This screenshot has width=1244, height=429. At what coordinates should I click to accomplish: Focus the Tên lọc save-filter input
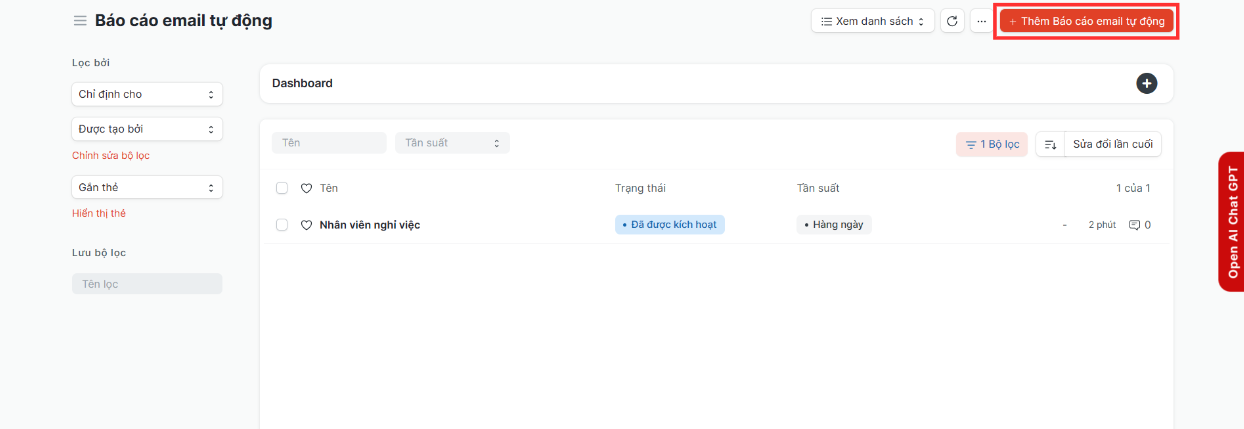(147, 284)
